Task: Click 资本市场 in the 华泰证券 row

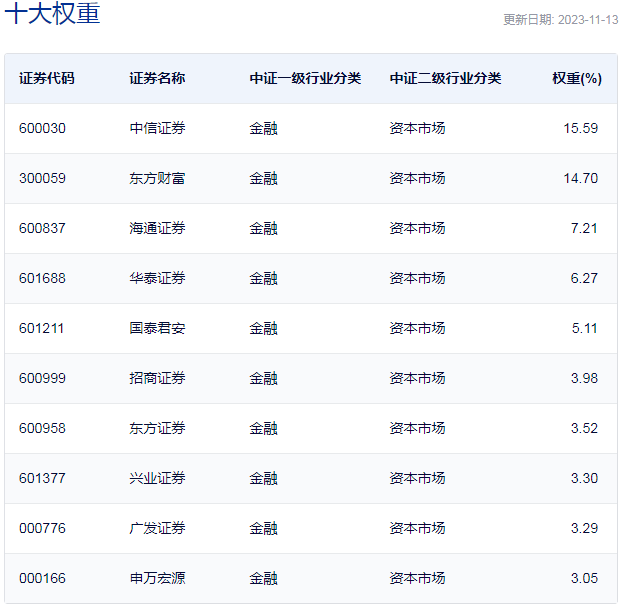Action: 417,278
